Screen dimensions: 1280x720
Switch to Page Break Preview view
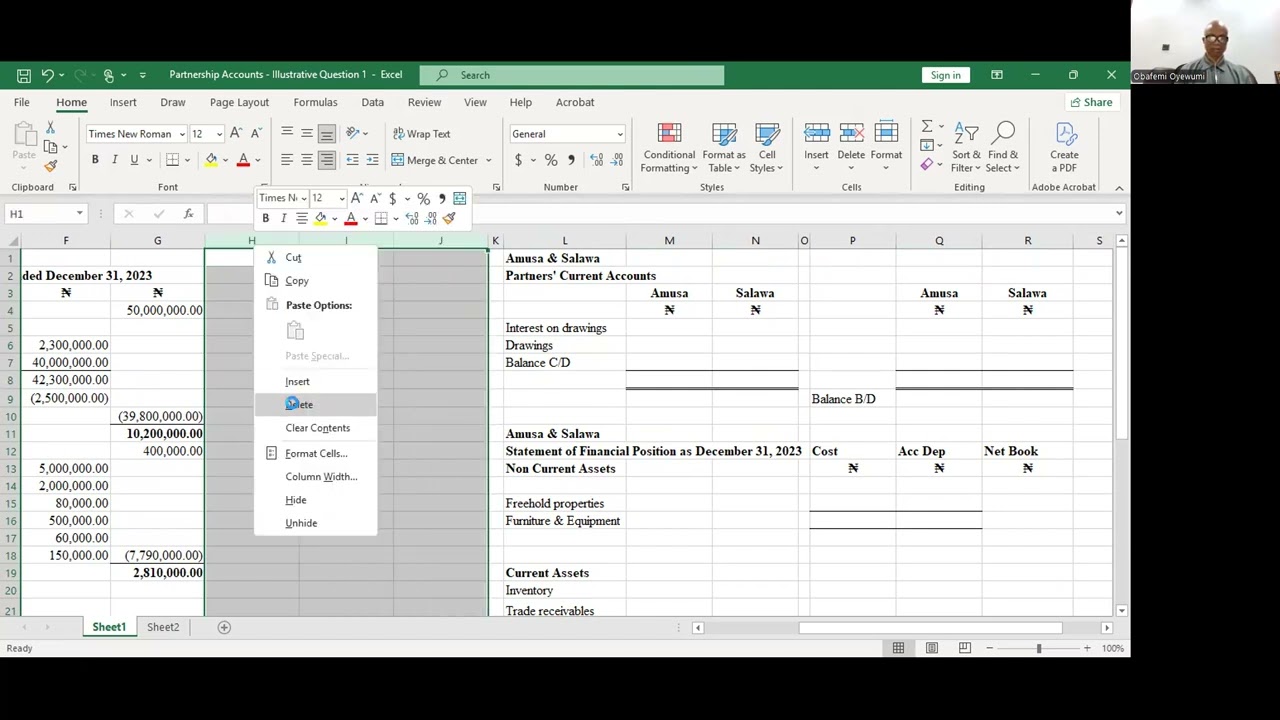click(x=965, y=648)
